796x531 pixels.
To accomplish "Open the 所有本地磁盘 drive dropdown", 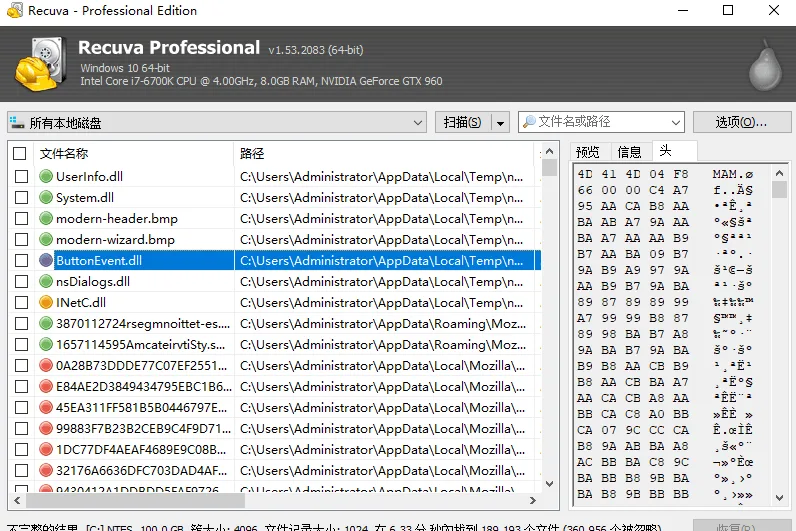I will (217, 122).
